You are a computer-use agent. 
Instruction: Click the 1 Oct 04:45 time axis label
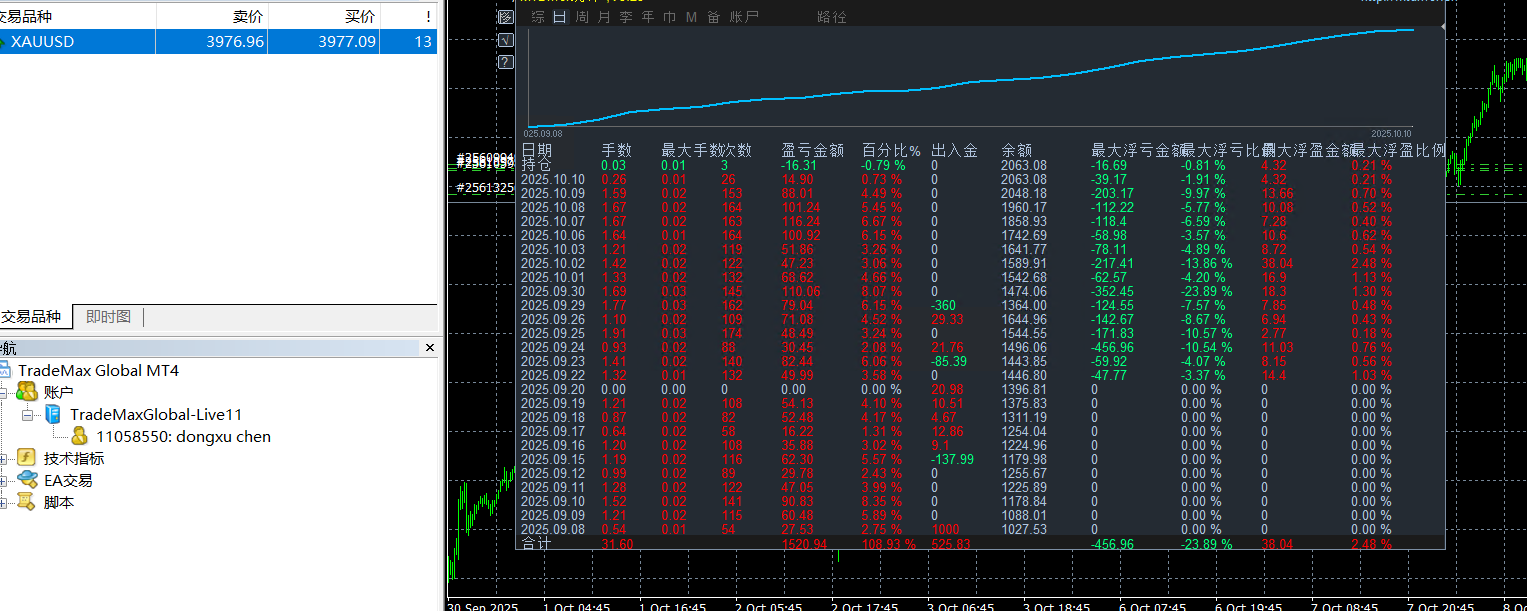(x=577, y=605)
